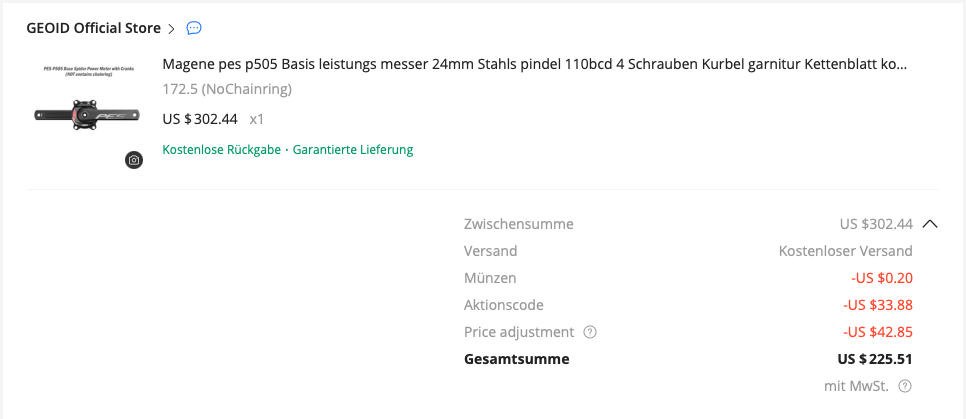Click the US $302.44 item price

(200, 119)
